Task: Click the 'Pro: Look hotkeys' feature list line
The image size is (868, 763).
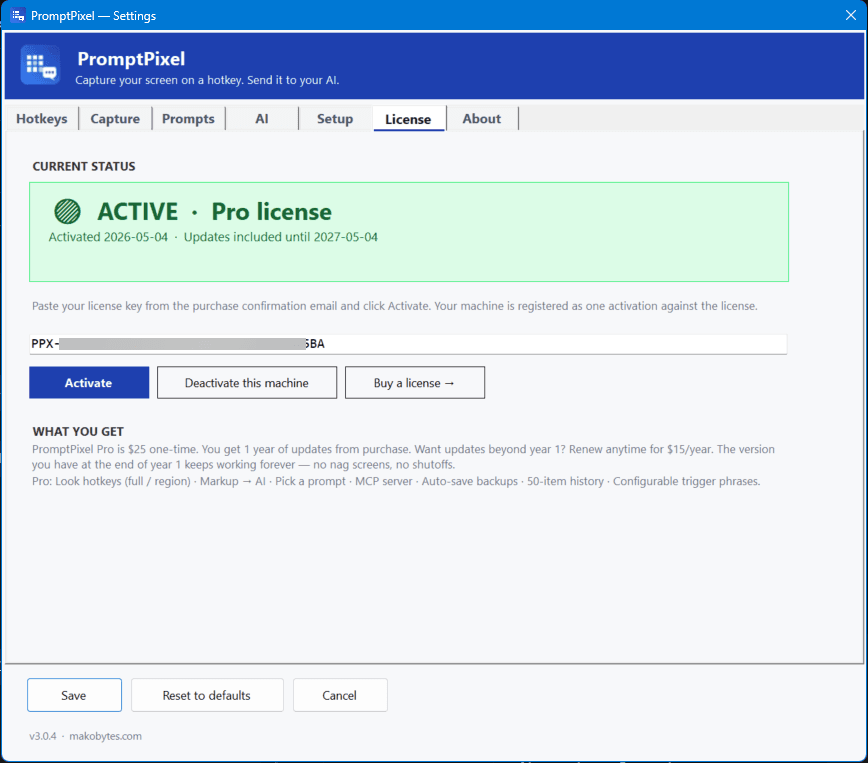Action: [396, 481]
